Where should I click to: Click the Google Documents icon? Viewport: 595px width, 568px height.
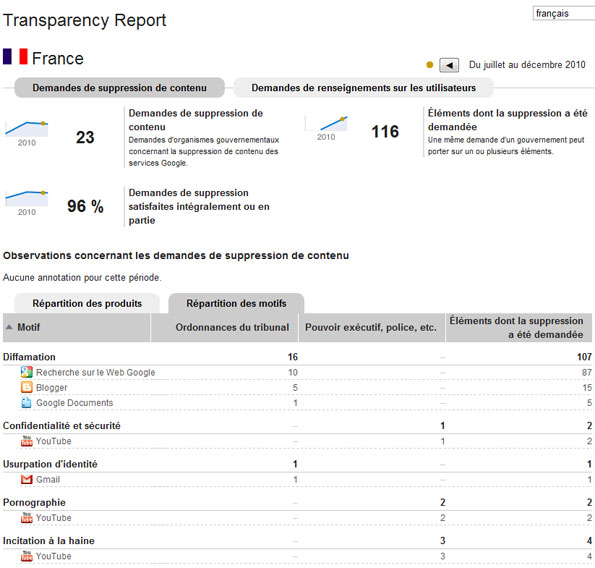(27, 403)
